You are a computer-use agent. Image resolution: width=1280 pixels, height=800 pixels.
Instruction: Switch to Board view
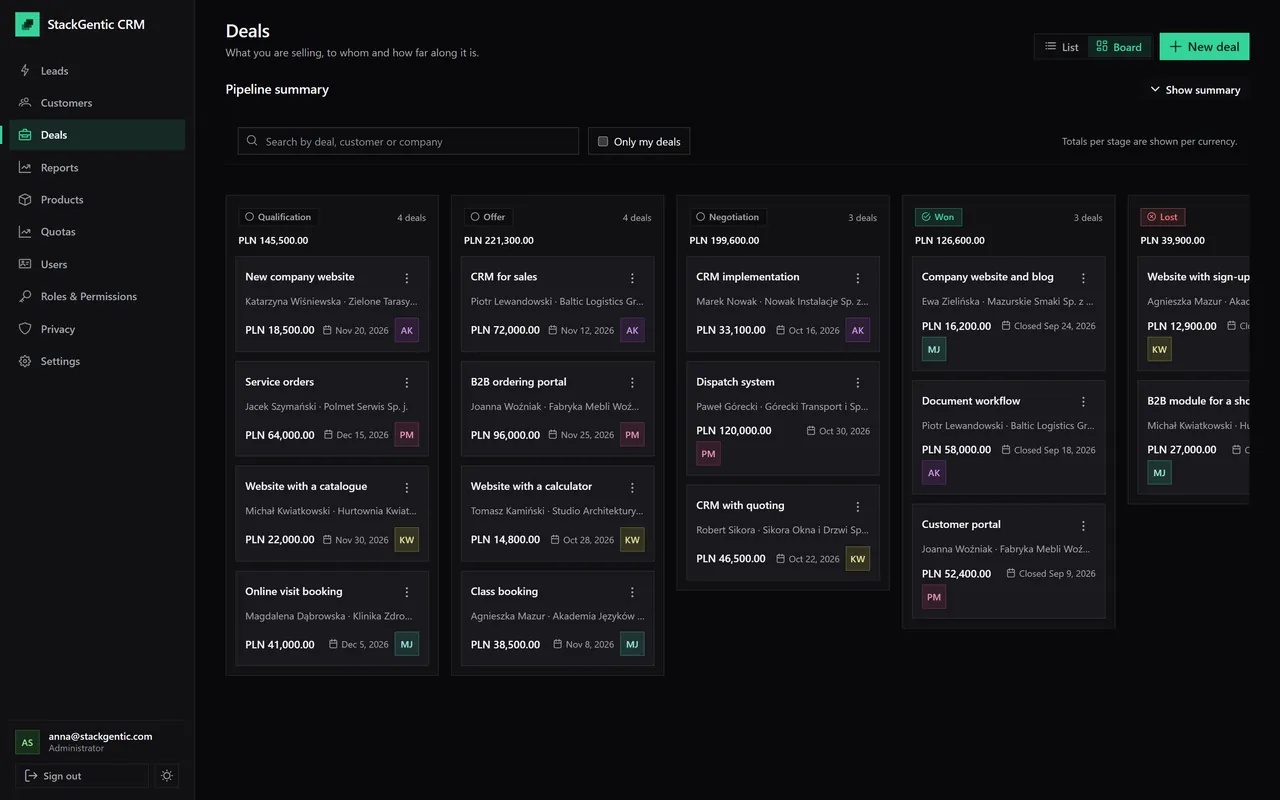pyautogui.click(x=1119, y=47)
